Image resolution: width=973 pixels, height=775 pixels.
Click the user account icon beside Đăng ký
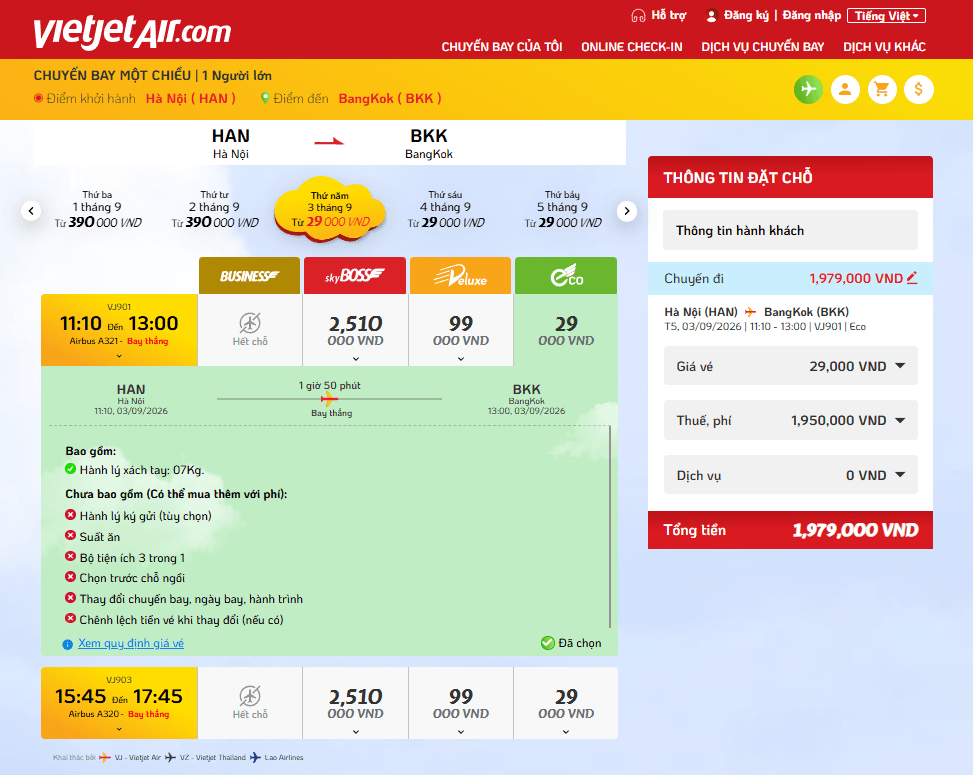(x=712, y=16)
